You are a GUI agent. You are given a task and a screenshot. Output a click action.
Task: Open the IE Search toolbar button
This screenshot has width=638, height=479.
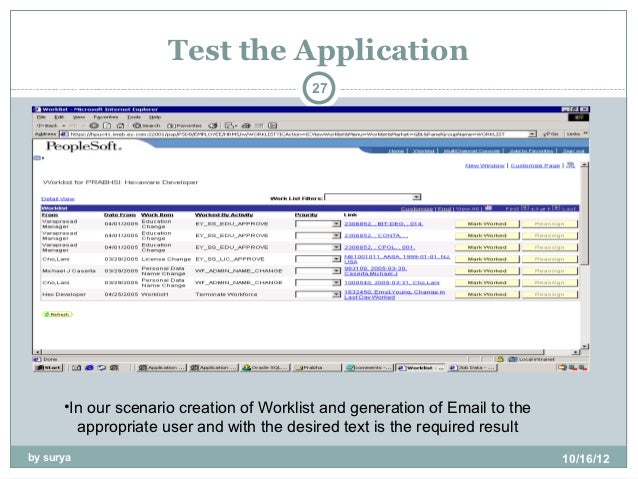[x=146, y=126]
